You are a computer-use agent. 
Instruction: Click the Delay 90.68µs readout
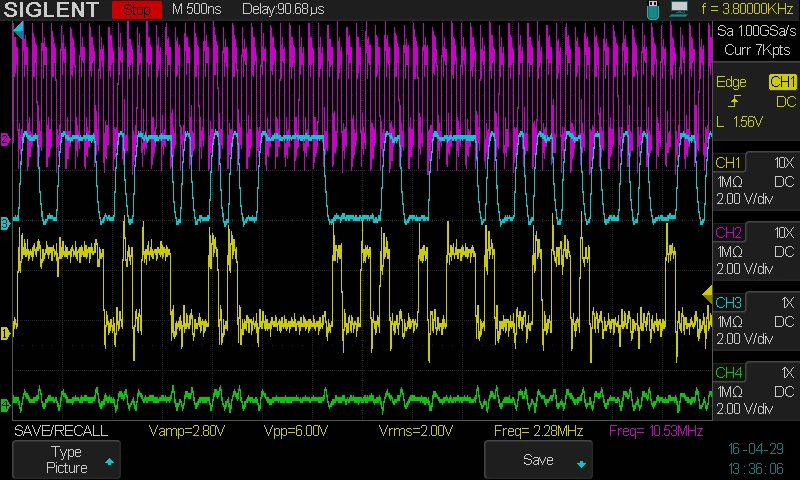(x=283, y=9)
